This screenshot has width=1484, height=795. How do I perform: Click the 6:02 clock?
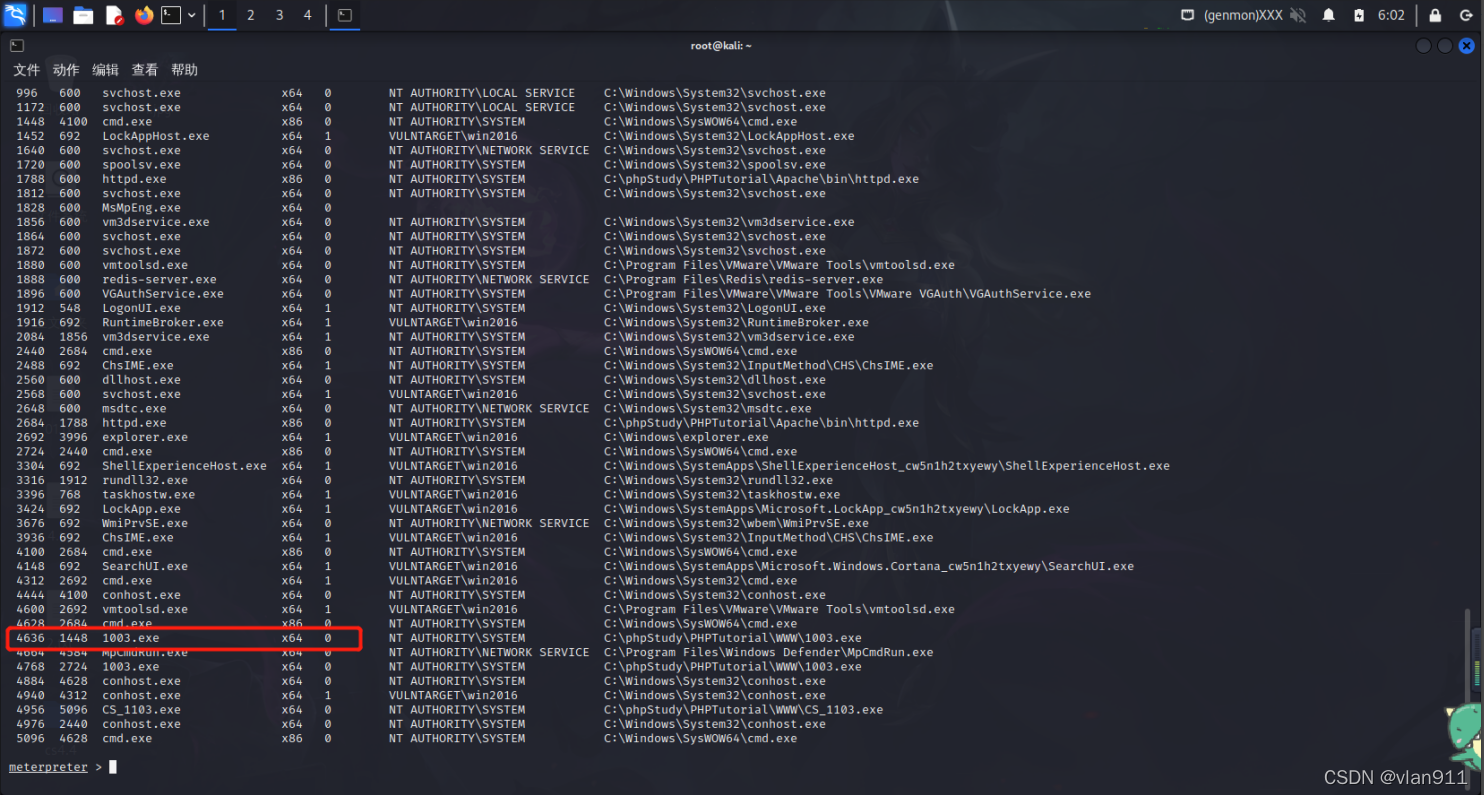pyautogui.click(x=1391, y=15)
